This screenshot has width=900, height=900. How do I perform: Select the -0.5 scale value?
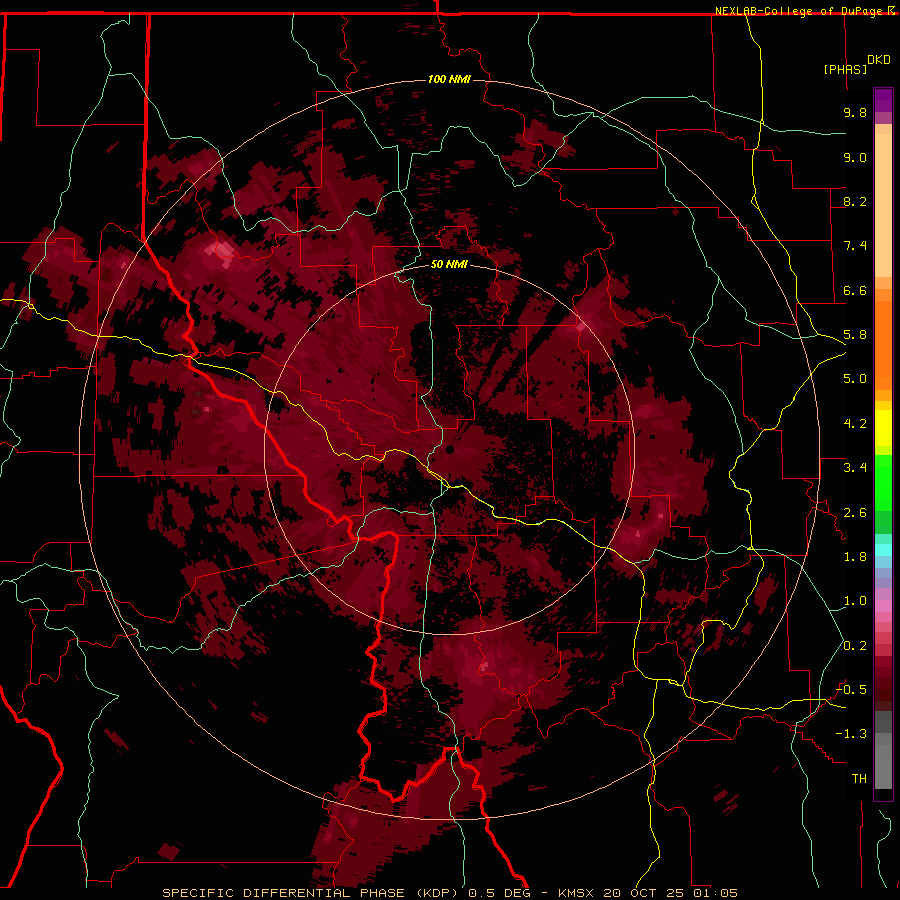851,690
